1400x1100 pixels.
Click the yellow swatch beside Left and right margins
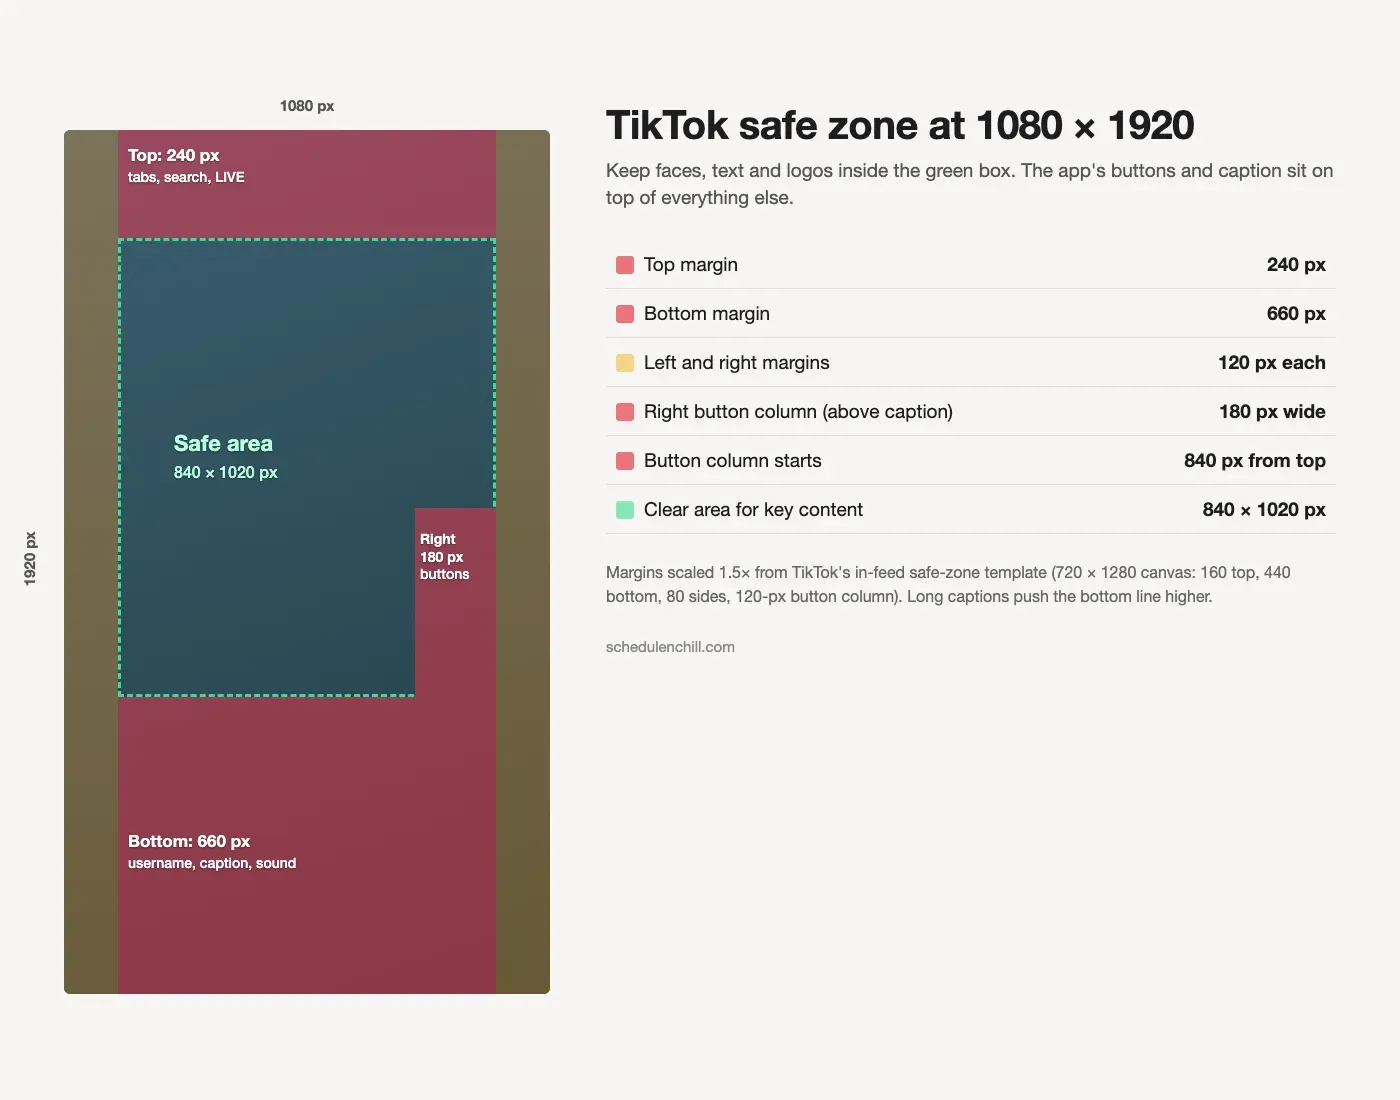tap(625, 363)
